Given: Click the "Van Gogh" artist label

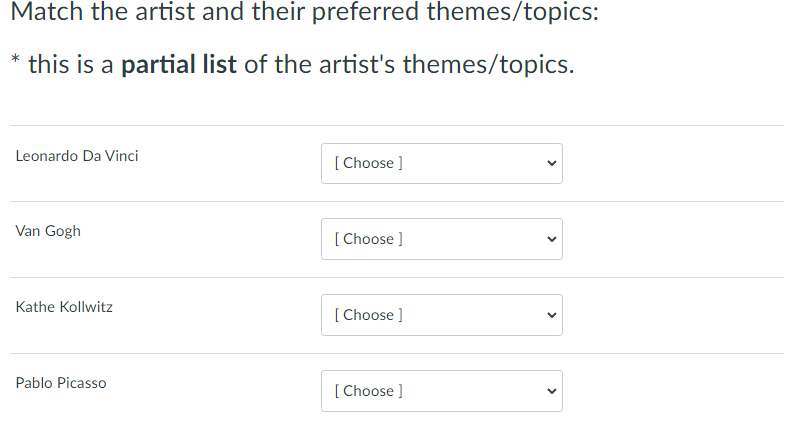Looking at the screenshot, I should click(x=48, y=231).
